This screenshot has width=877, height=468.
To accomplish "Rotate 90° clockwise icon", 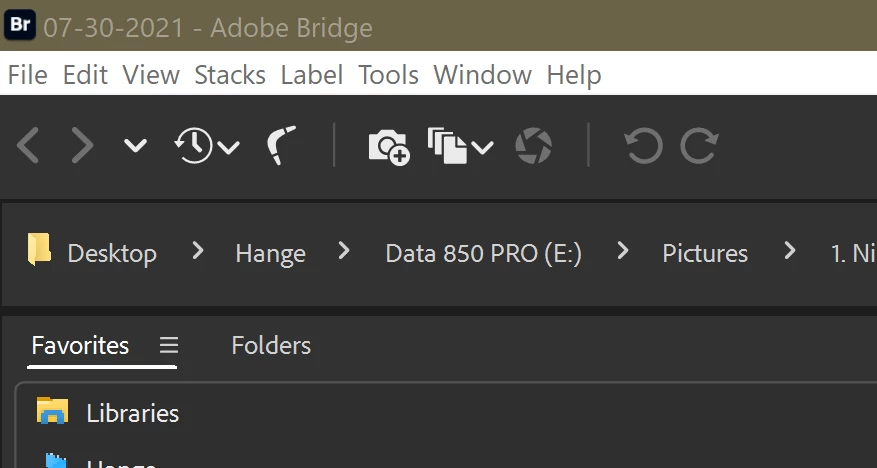I will tap(699, 147).
